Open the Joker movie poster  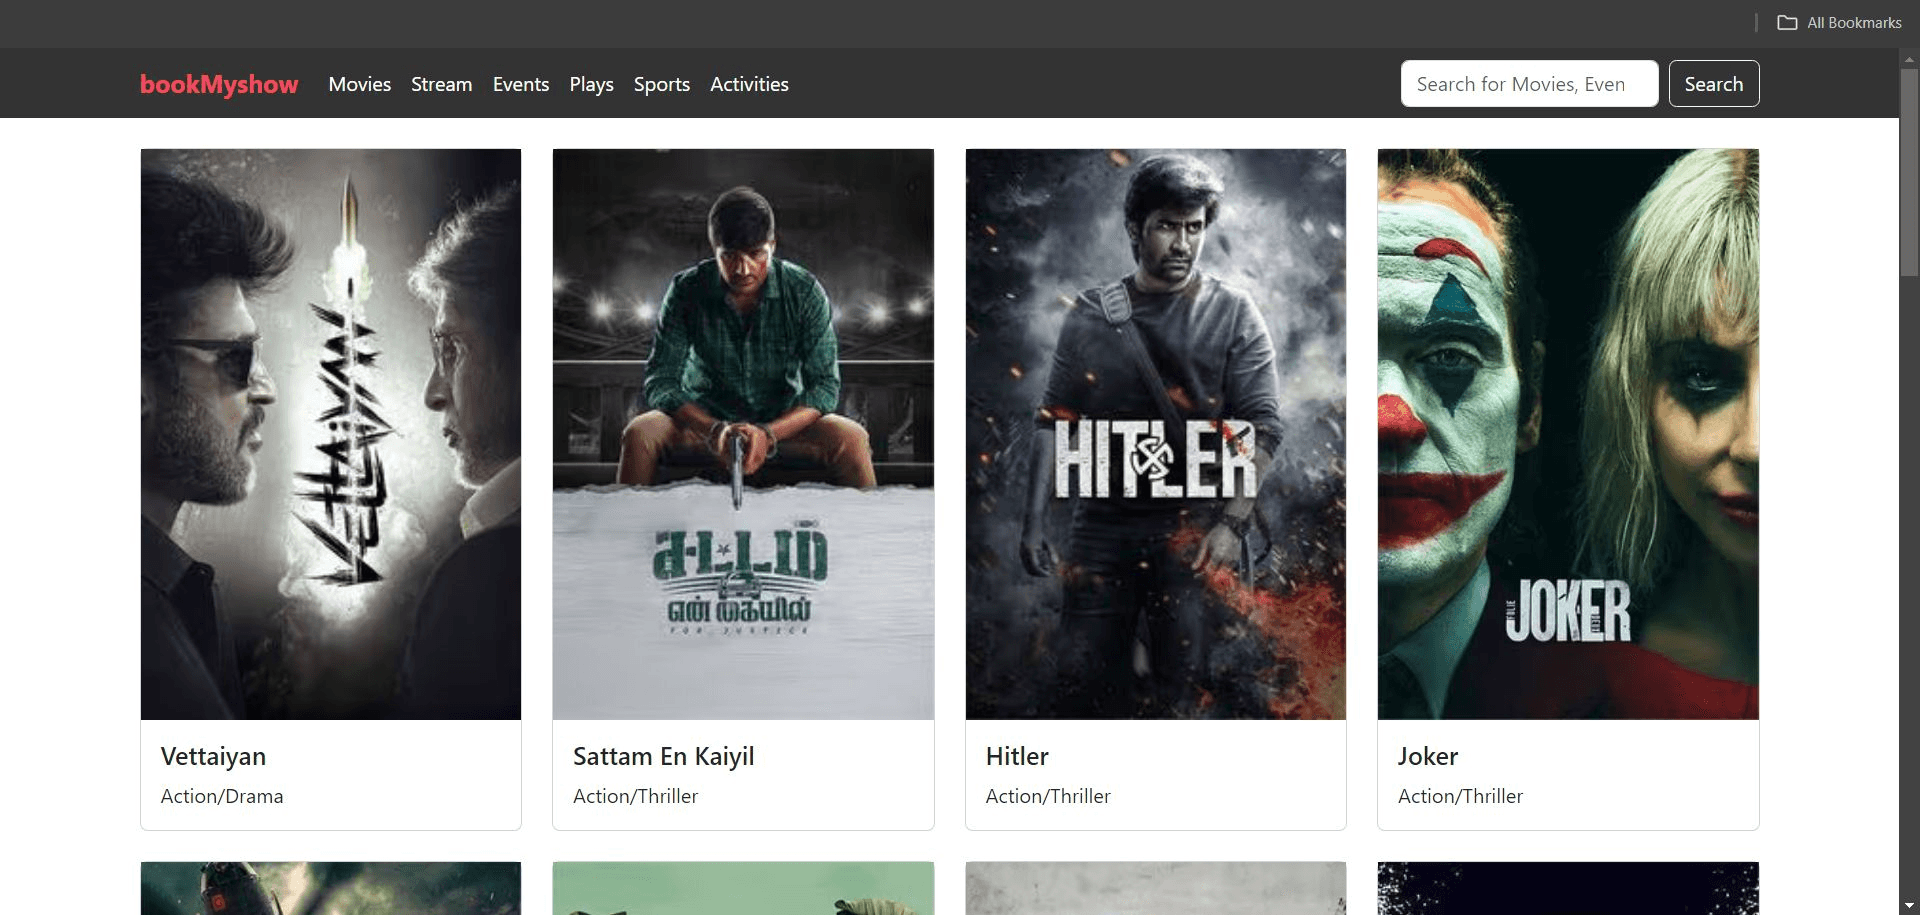tap(1568, 434)
